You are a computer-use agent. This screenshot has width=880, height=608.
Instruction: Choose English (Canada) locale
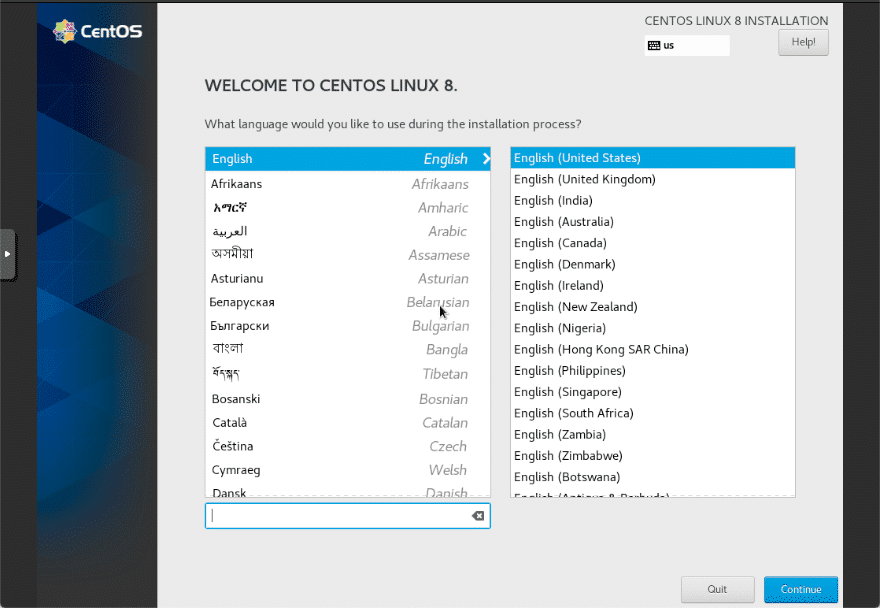click(x=652, y=243)
